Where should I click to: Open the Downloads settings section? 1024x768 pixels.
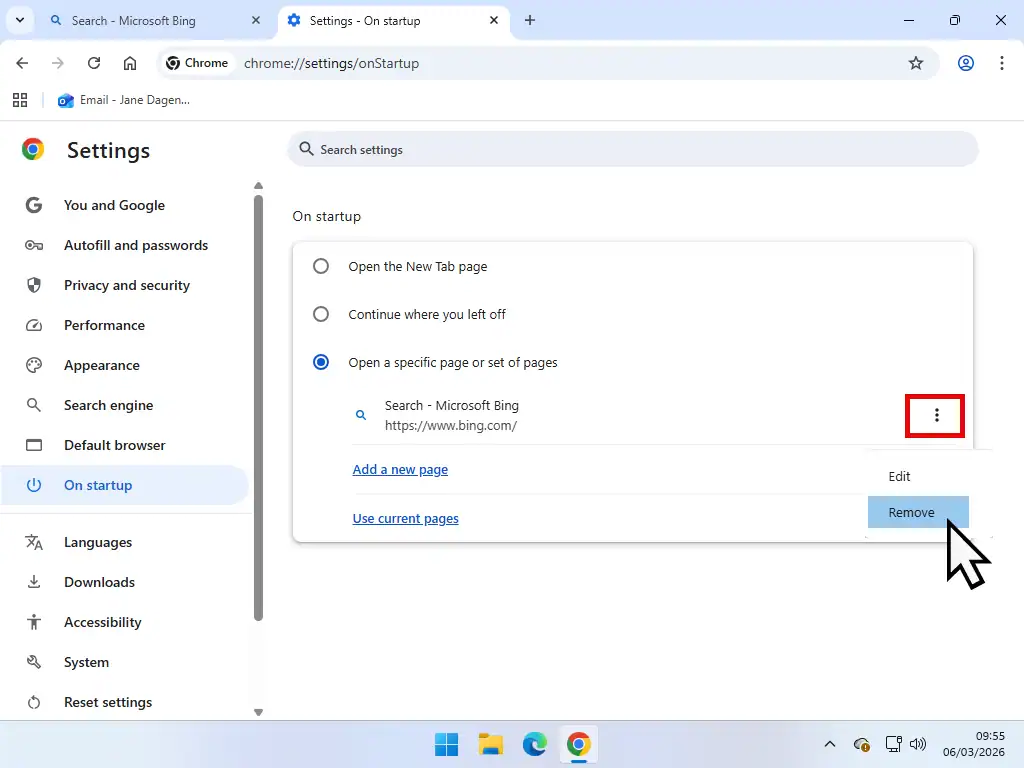pos(99,582)
